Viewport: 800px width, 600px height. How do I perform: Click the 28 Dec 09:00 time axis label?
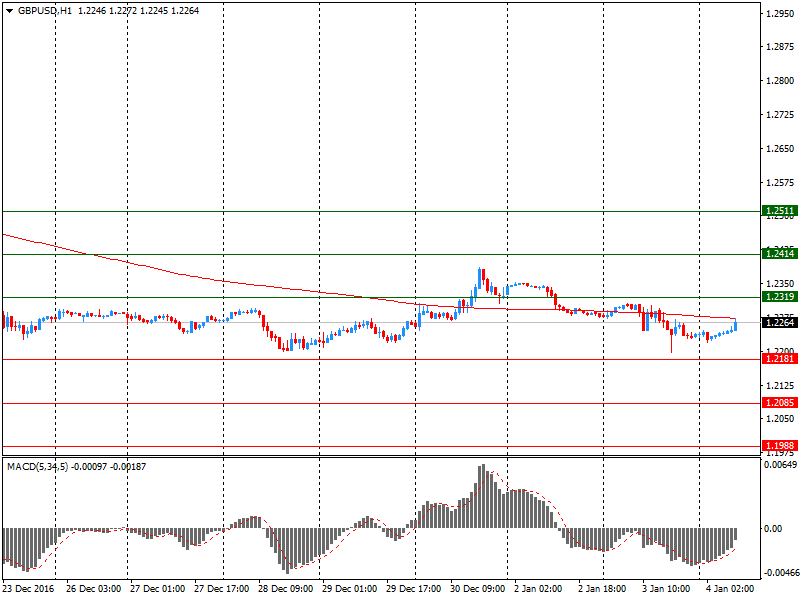point(286,589)
